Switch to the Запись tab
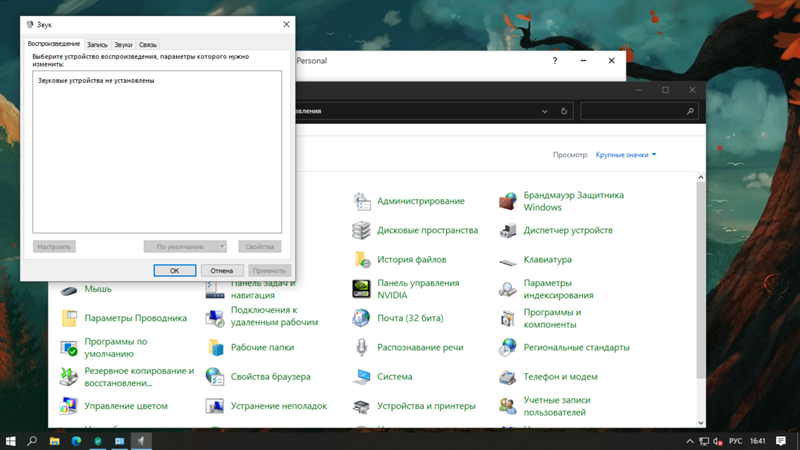The width and height of the screenshot is (800, 450). (97, 45)
